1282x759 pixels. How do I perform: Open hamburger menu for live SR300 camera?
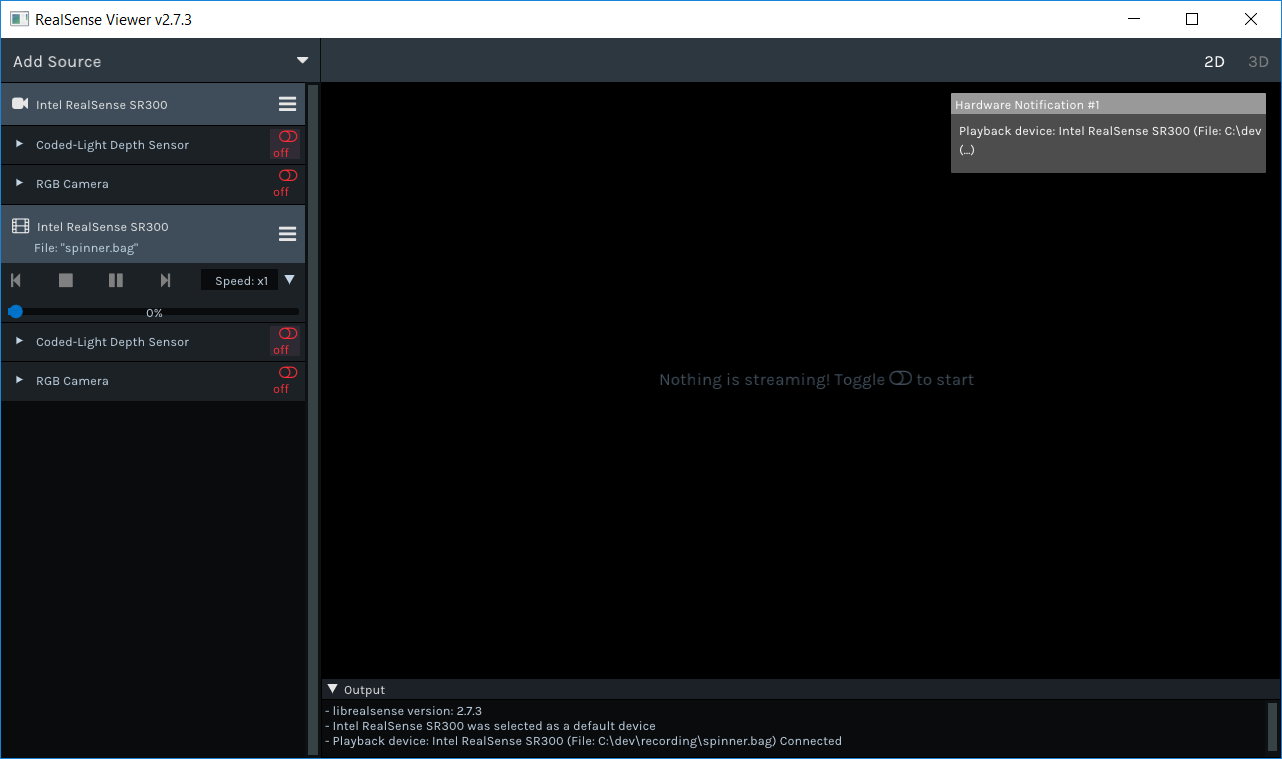[287, 104]
